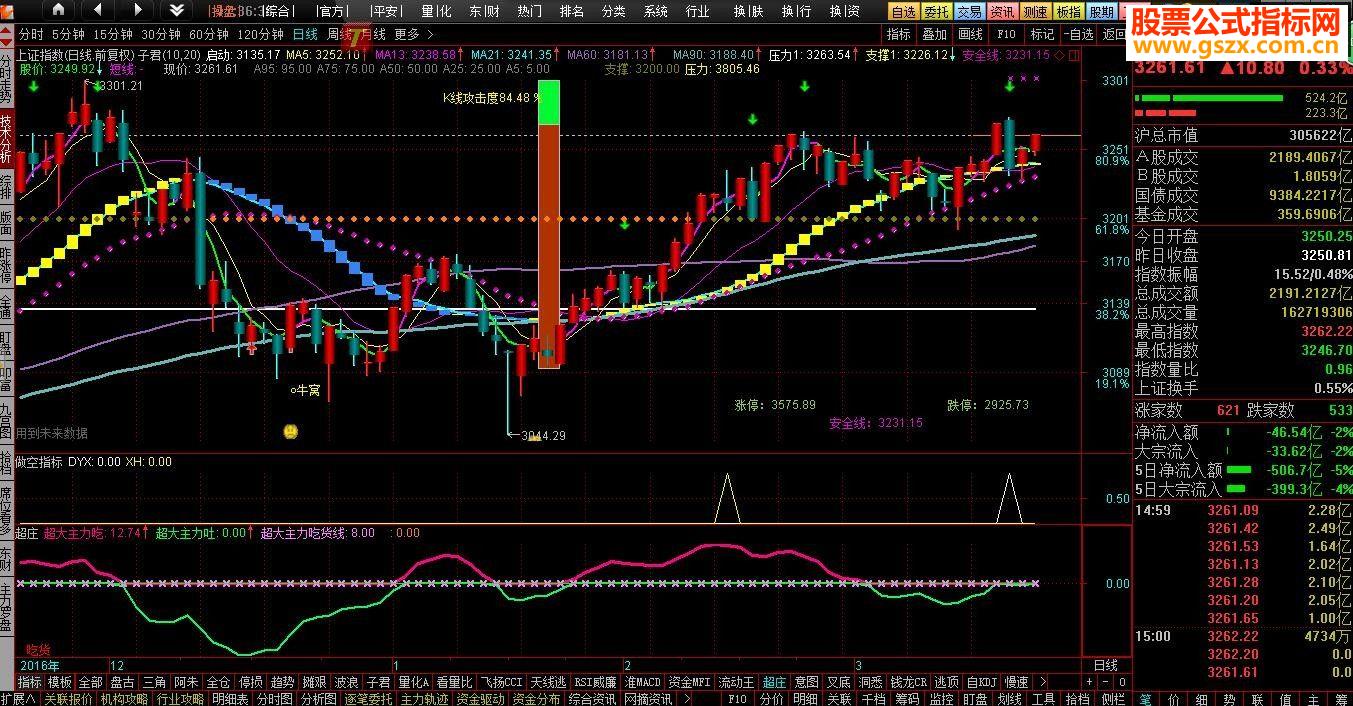Click the small square icon after 安全线 value
Image resolution: width=1353 pixels, height=706 pixels.
(x=1075, y=54)
